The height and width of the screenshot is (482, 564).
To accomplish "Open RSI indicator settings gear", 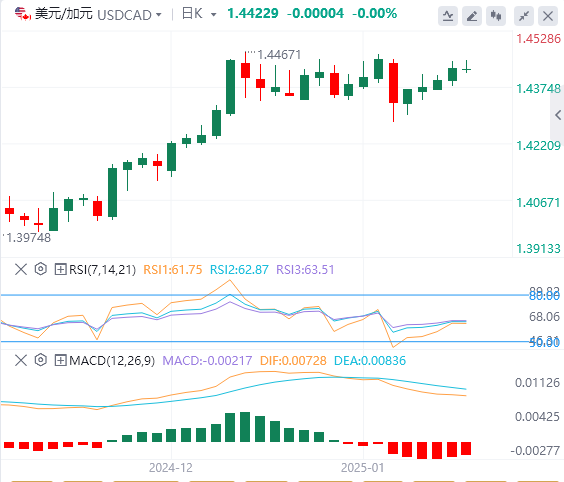I will coord(41,269).
